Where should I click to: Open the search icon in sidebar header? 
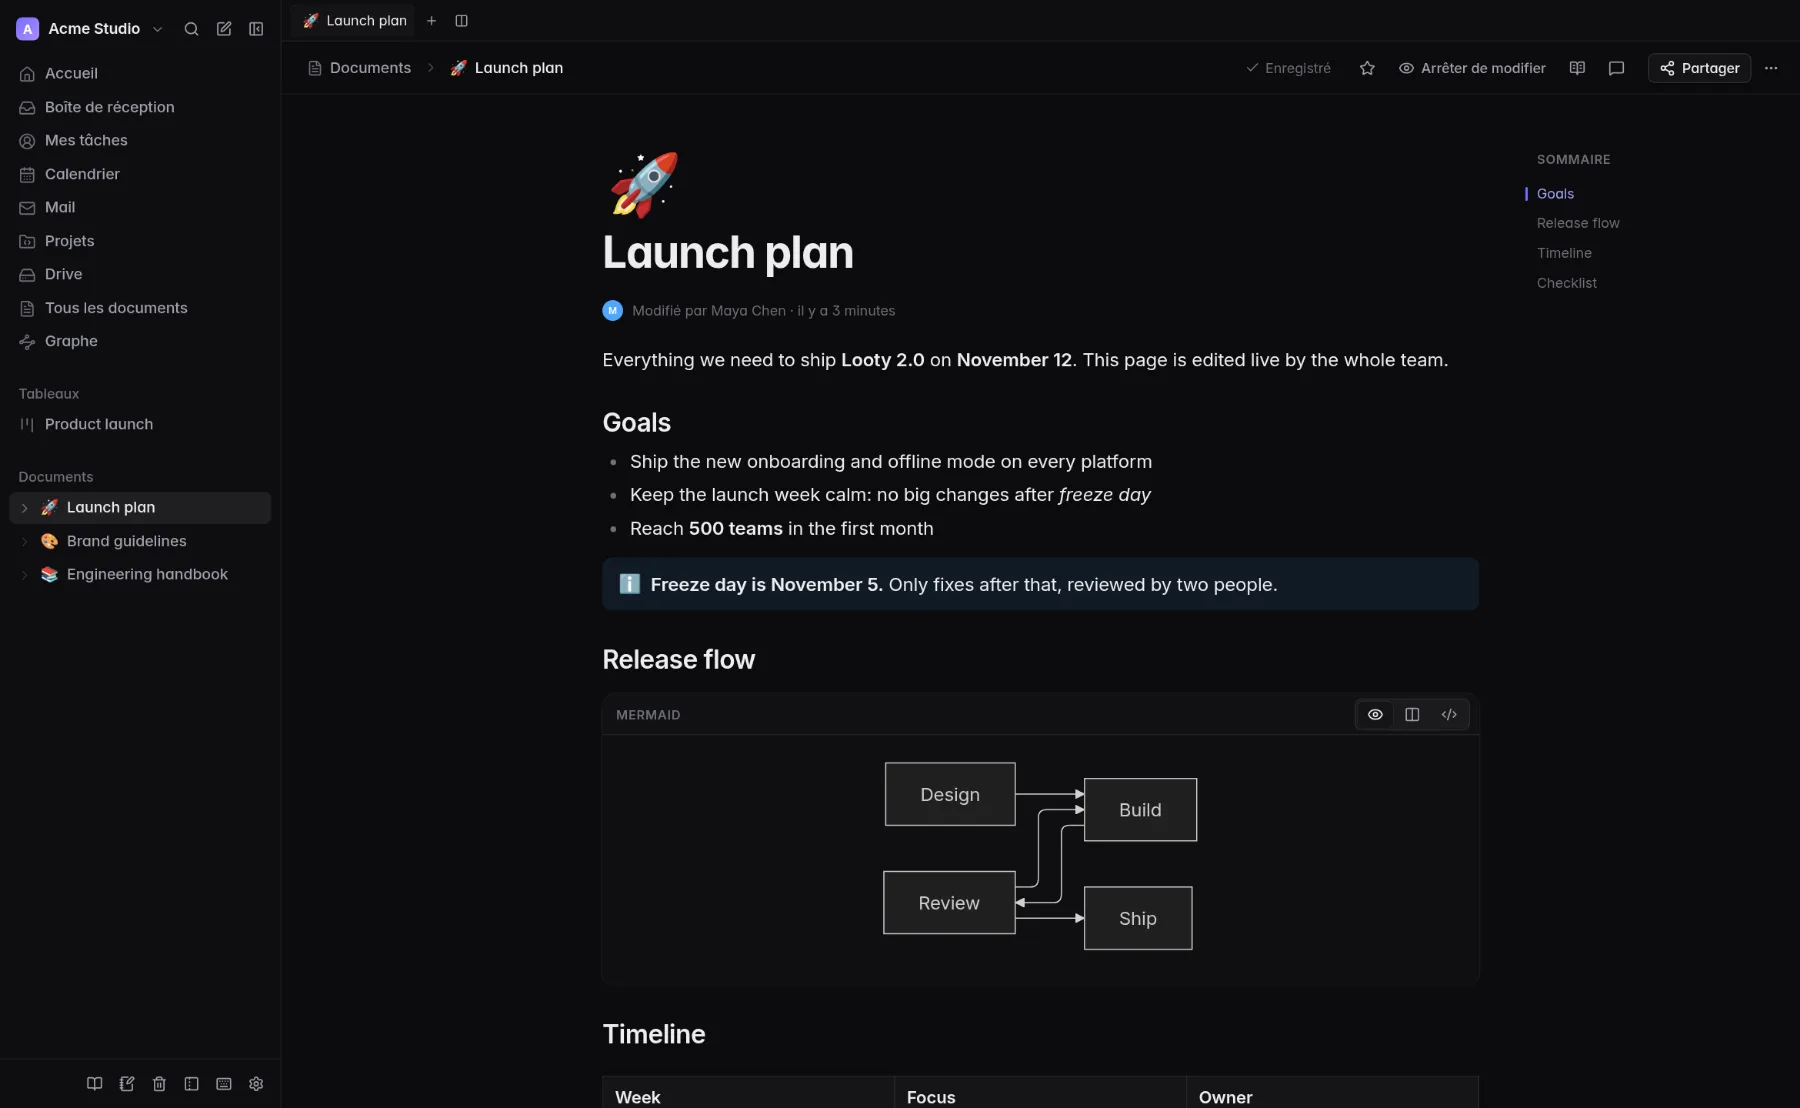click(191, 29)
